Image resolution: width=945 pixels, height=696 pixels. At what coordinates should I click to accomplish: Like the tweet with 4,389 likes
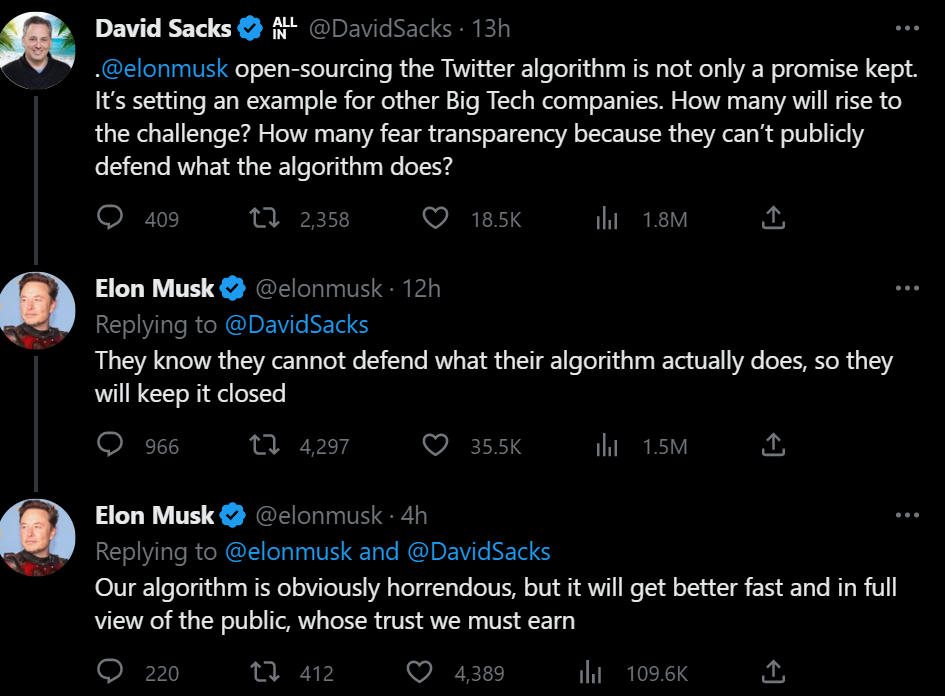(x=422, y=672)
